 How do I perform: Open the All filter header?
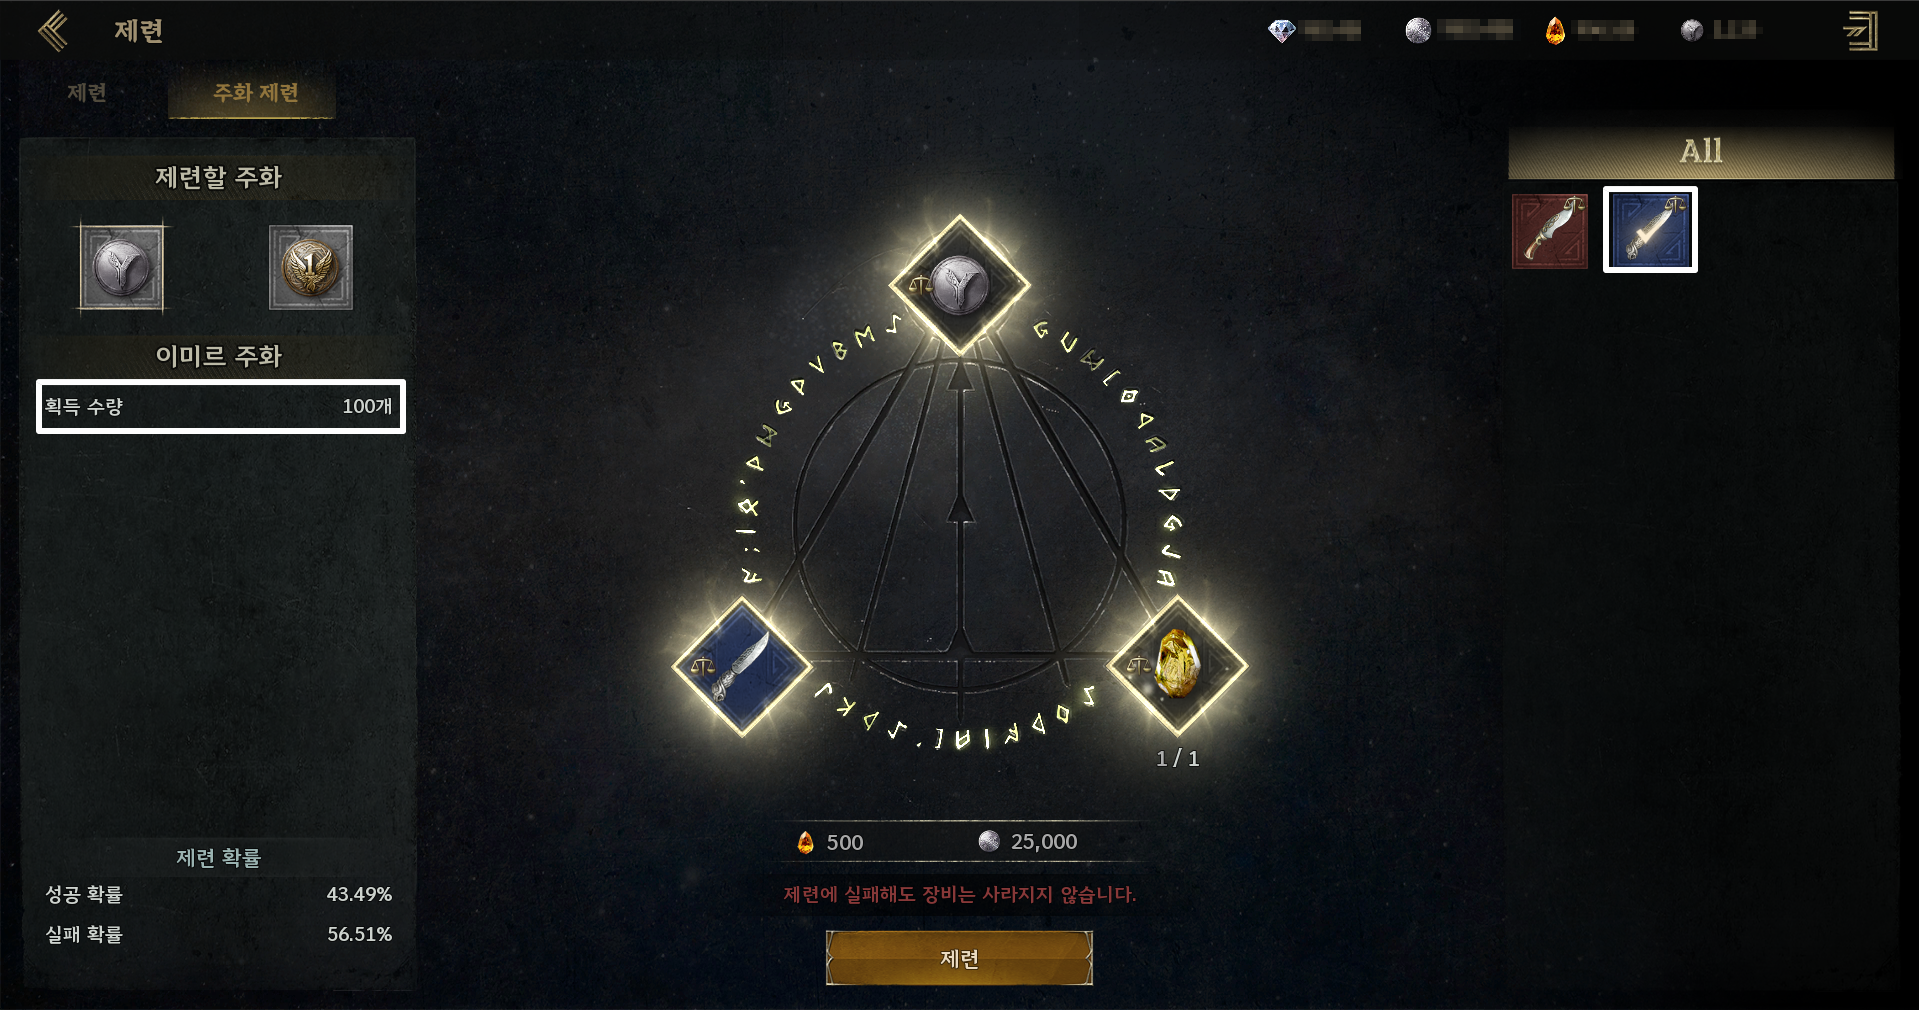[1701, 152]
